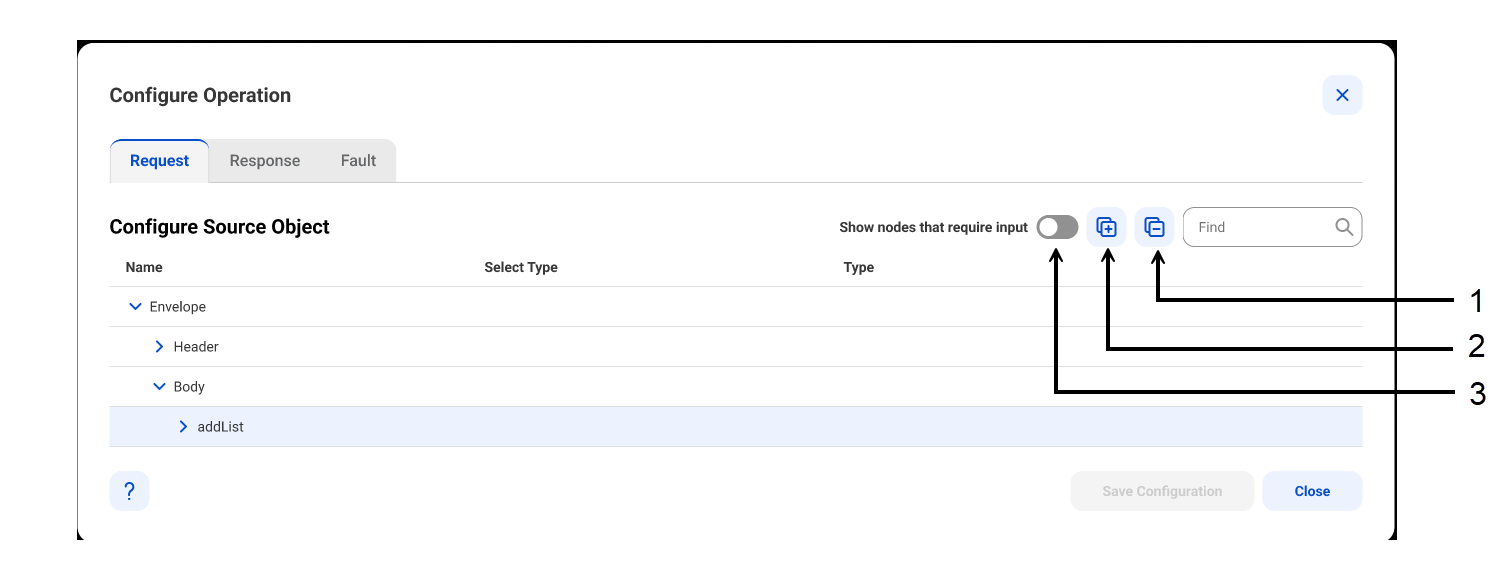Switch to the Request tab

[159, 161]
